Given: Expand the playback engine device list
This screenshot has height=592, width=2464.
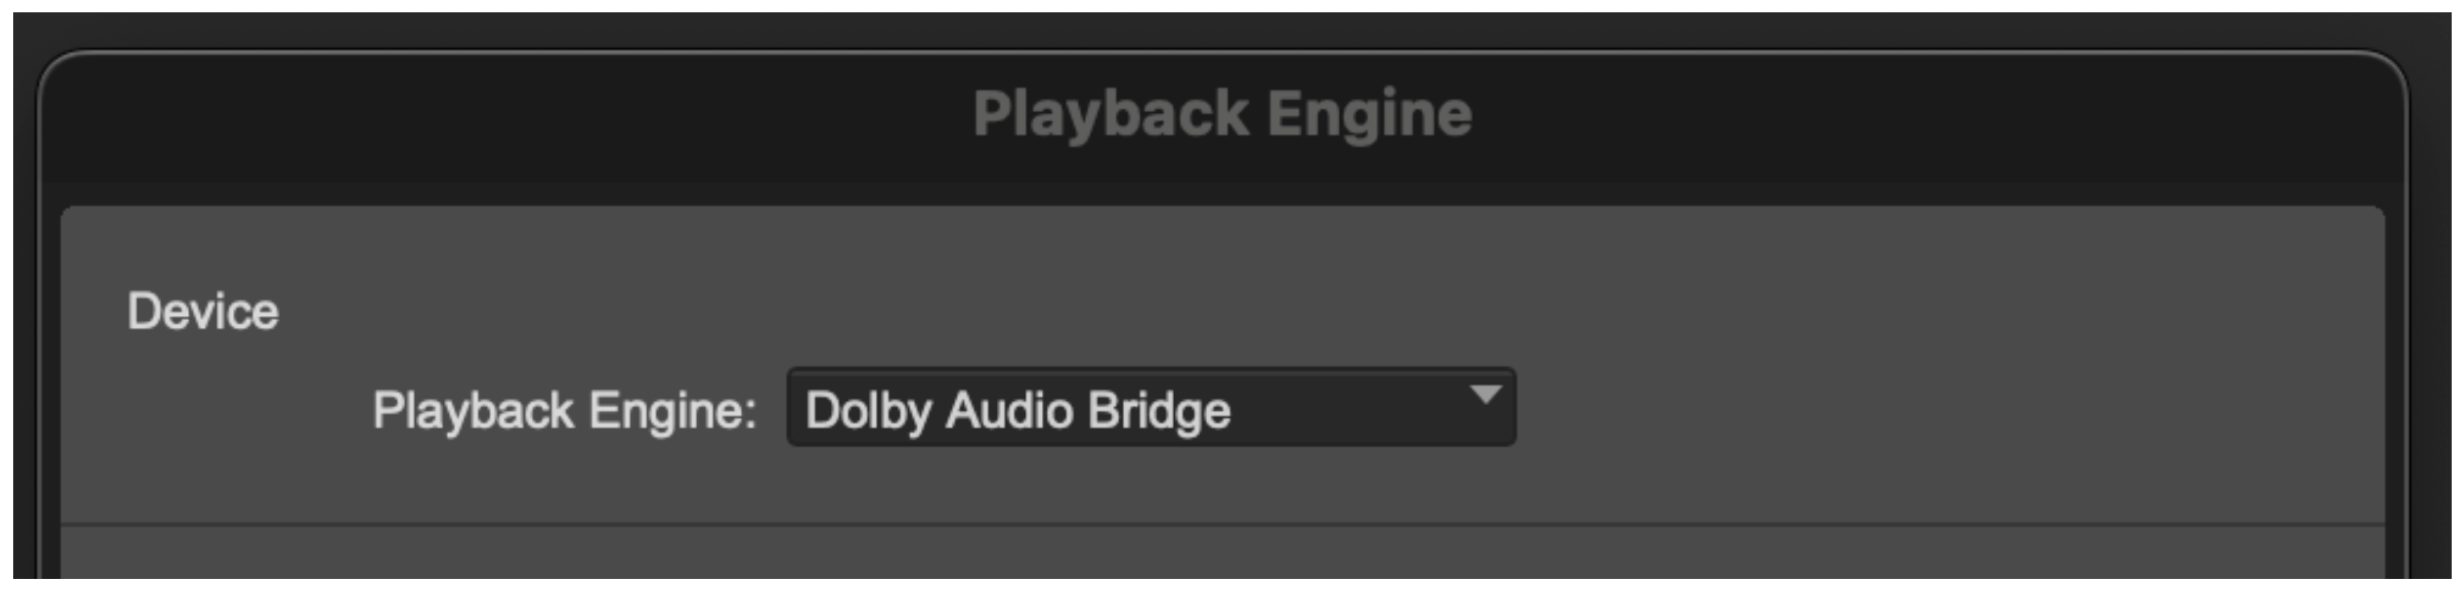Looking at the screenshot, I should (1150, 408).
